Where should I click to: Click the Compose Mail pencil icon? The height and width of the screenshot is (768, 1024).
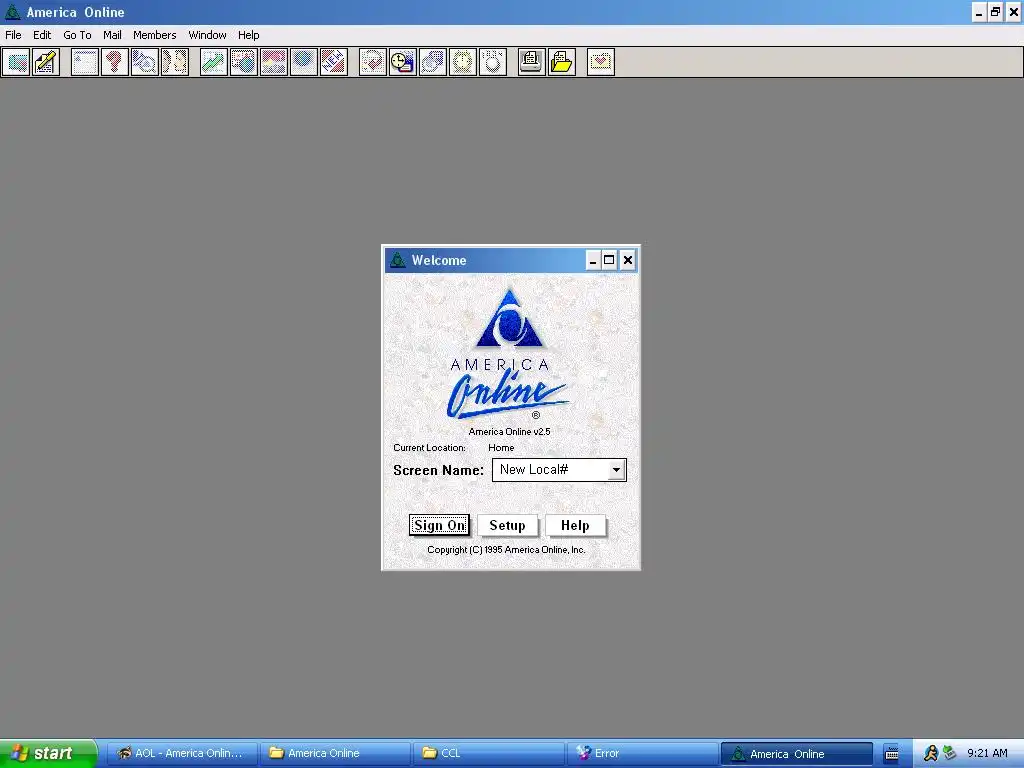pos(46,62)
